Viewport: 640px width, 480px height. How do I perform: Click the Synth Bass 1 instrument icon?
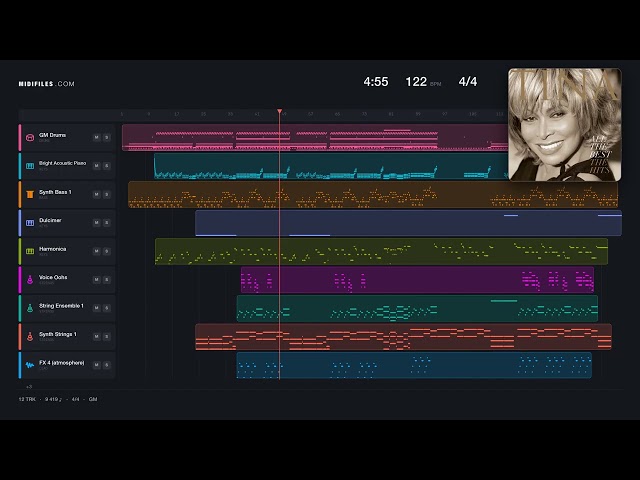pyautogui.click(x=30, y=194)
